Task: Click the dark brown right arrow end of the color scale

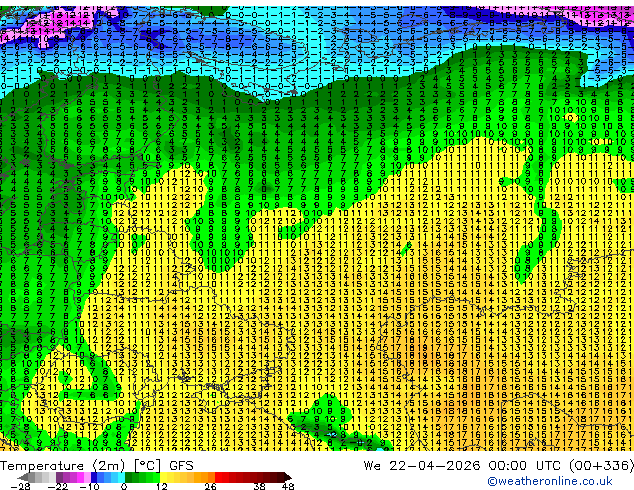Action: pos(288,477)
